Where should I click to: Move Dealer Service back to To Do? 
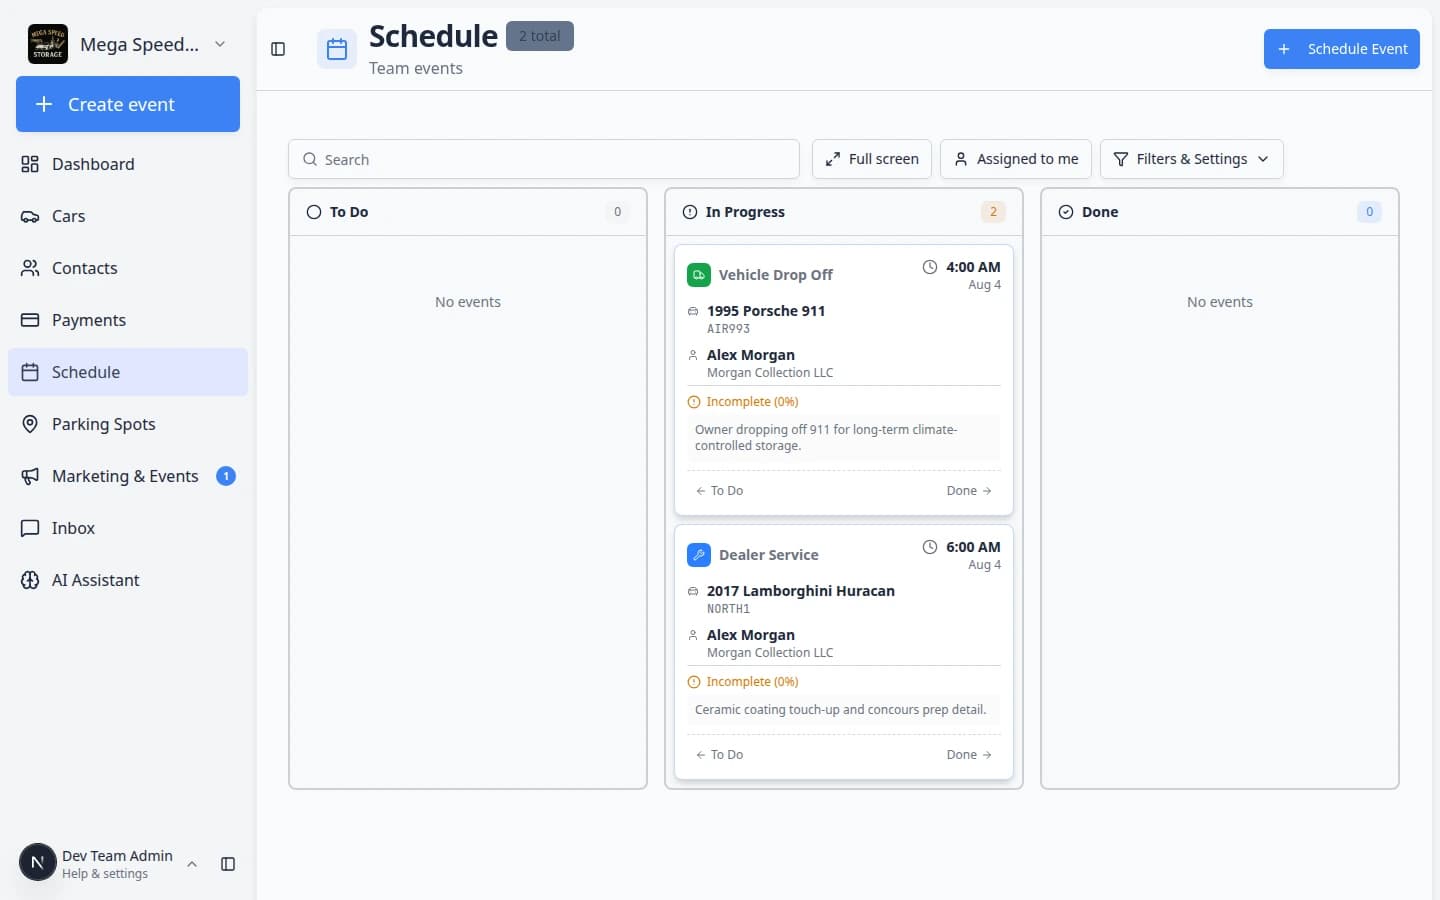[x=719, y=755]
